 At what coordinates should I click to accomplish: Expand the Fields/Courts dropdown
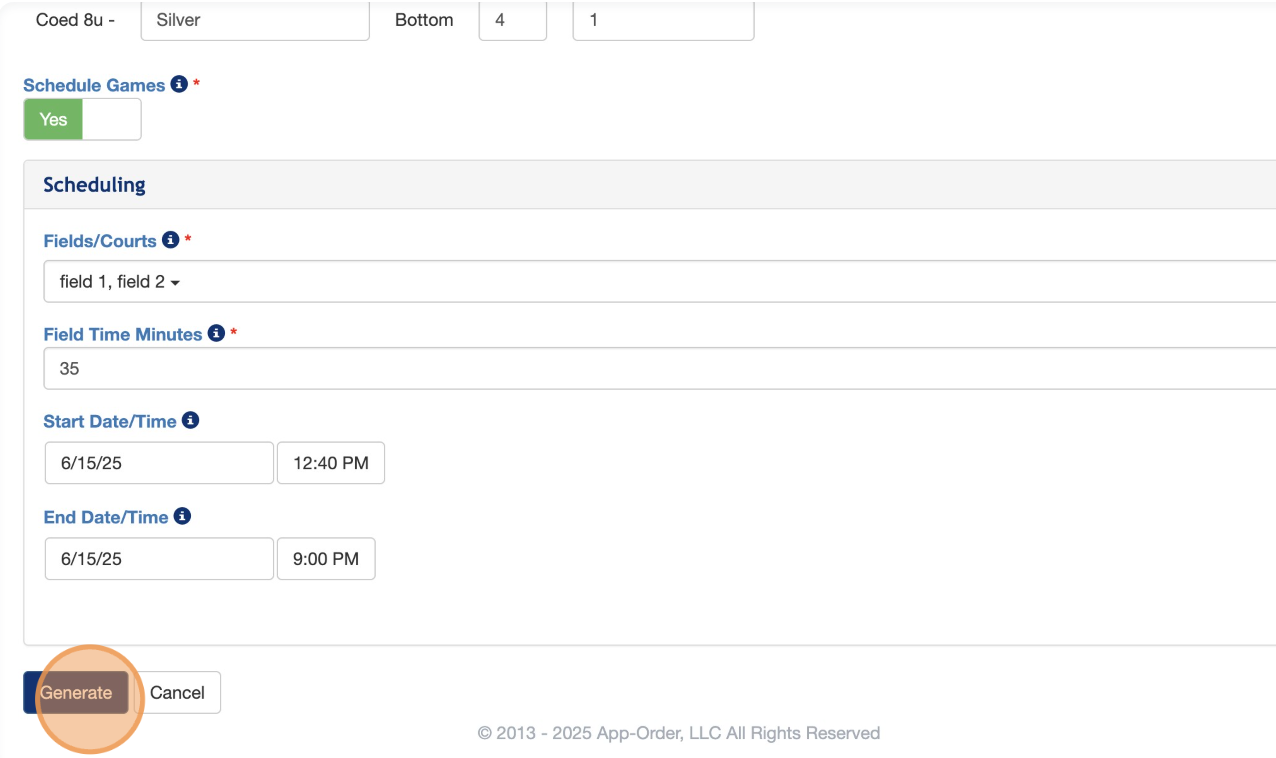[x=660, y=282]
